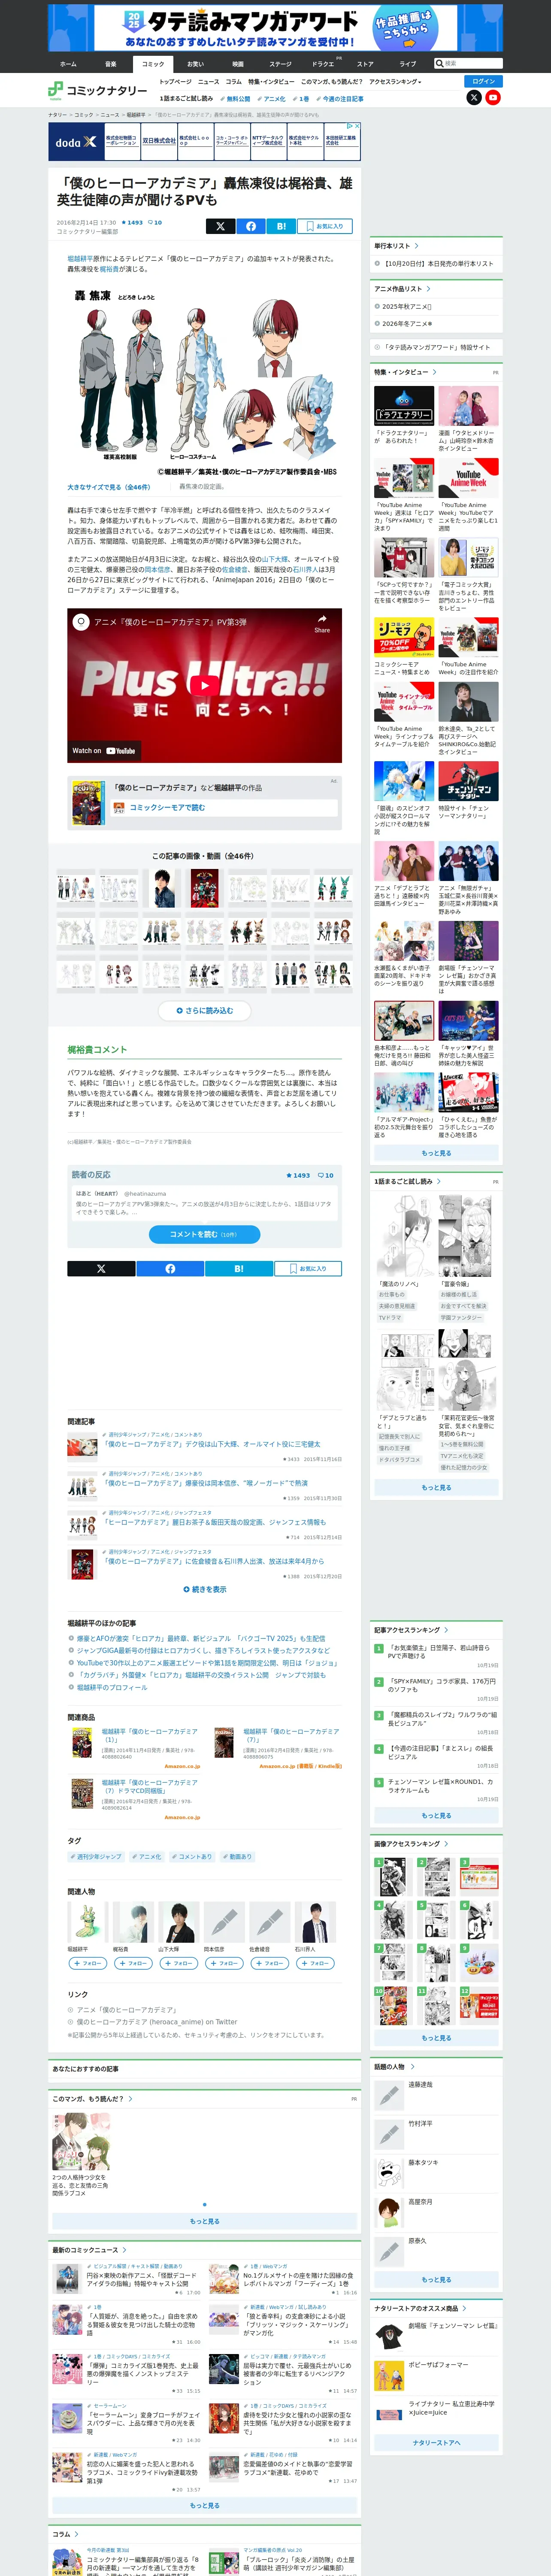Follow 梶裕貴
This screenshot has height=2576, width=551.
point(132,1963)
